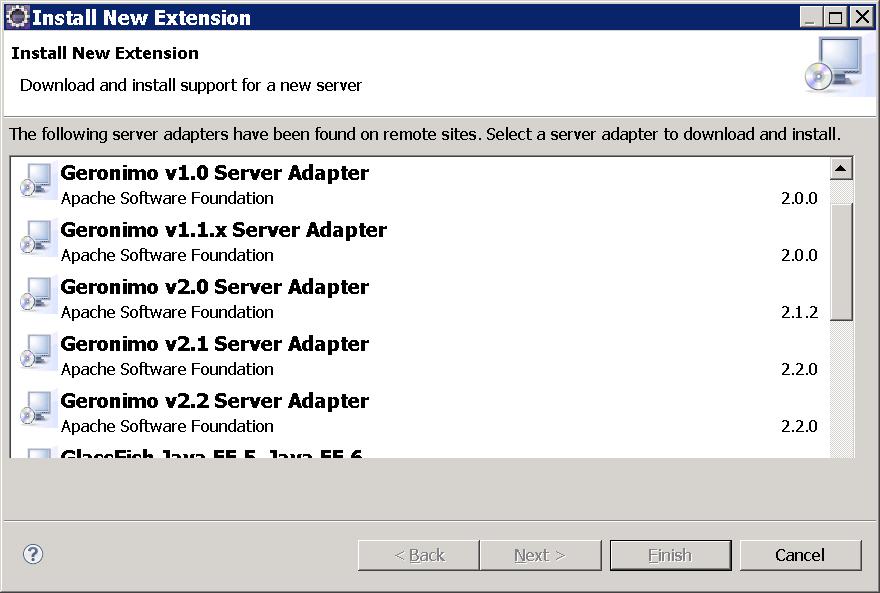Image resolution: width=880 pixels, height=593 pixels.
Task: Click version 2.1.2 of Geronimo v2.0 adapter
Action: pyautogui.click(x=799, y=312)
